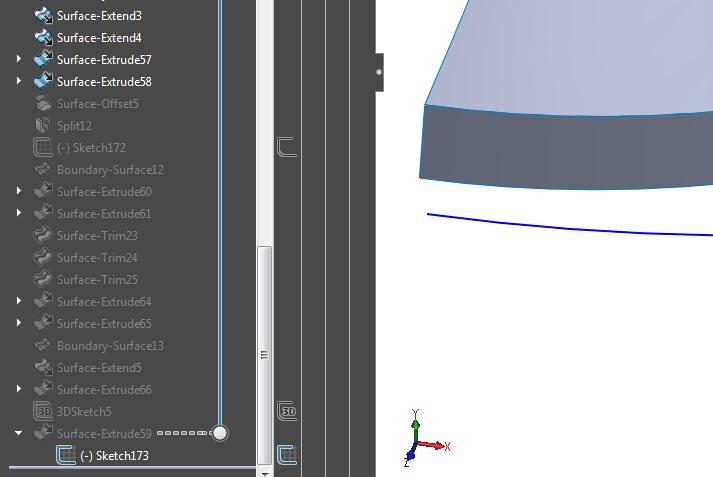Select the Boundary-Surface12 icon
Viewport: 713px width, 477px height.
[43, 170]
